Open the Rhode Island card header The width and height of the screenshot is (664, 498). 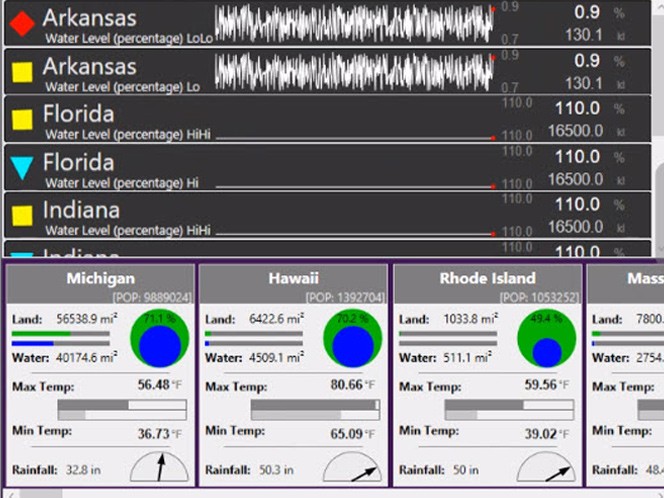pyautogui.click(x=487, y=278)
